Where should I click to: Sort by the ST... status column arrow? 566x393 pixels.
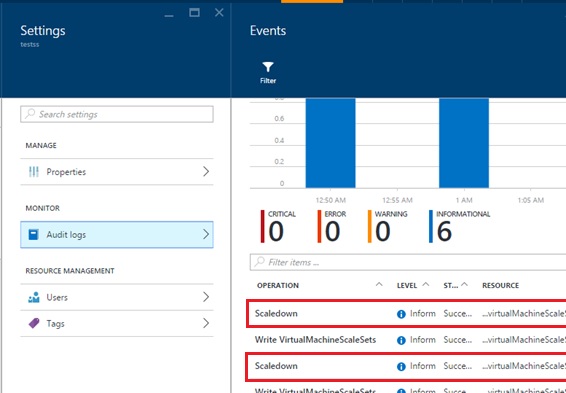click(465, 284)
